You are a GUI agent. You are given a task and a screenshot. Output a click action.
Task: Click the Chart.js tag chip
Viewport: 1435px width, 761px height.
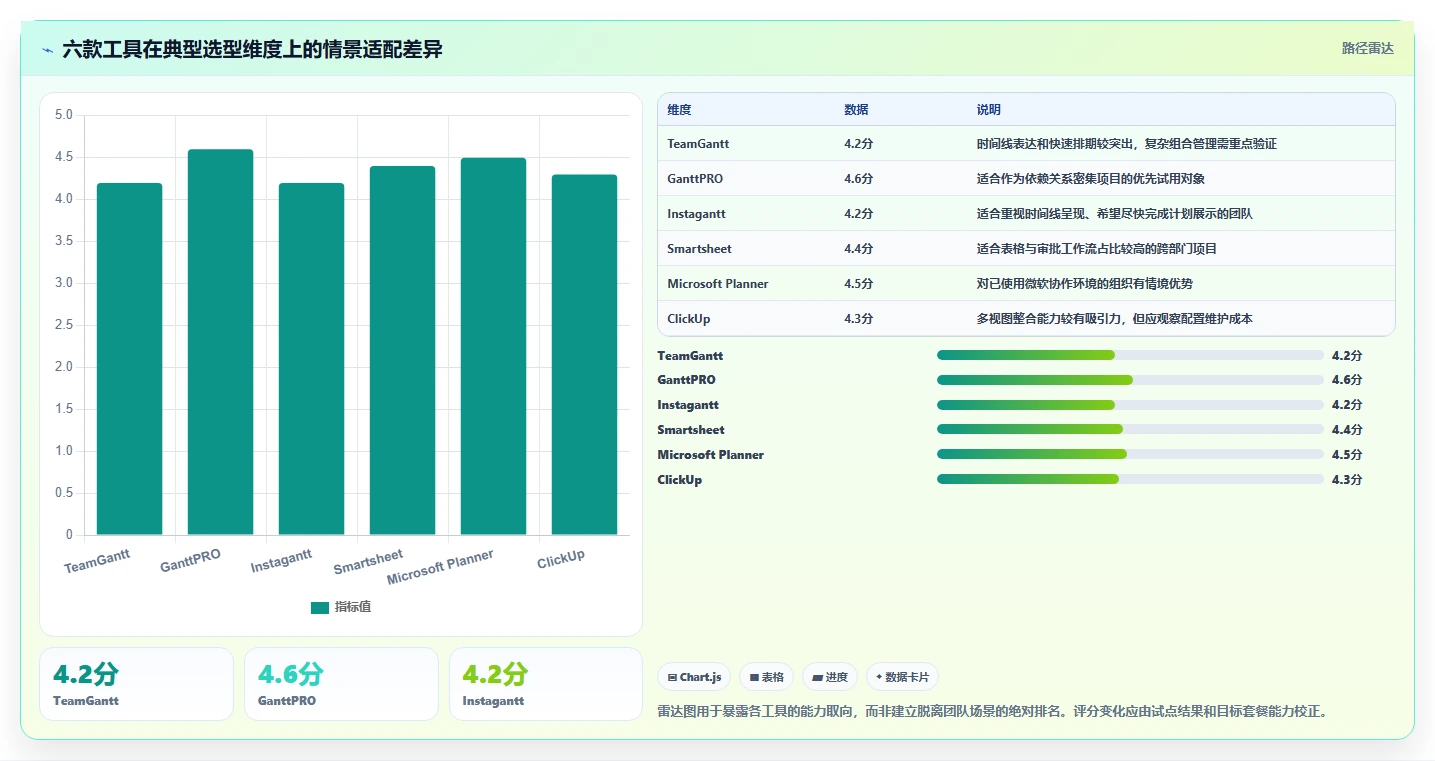[x=694, y=677]
